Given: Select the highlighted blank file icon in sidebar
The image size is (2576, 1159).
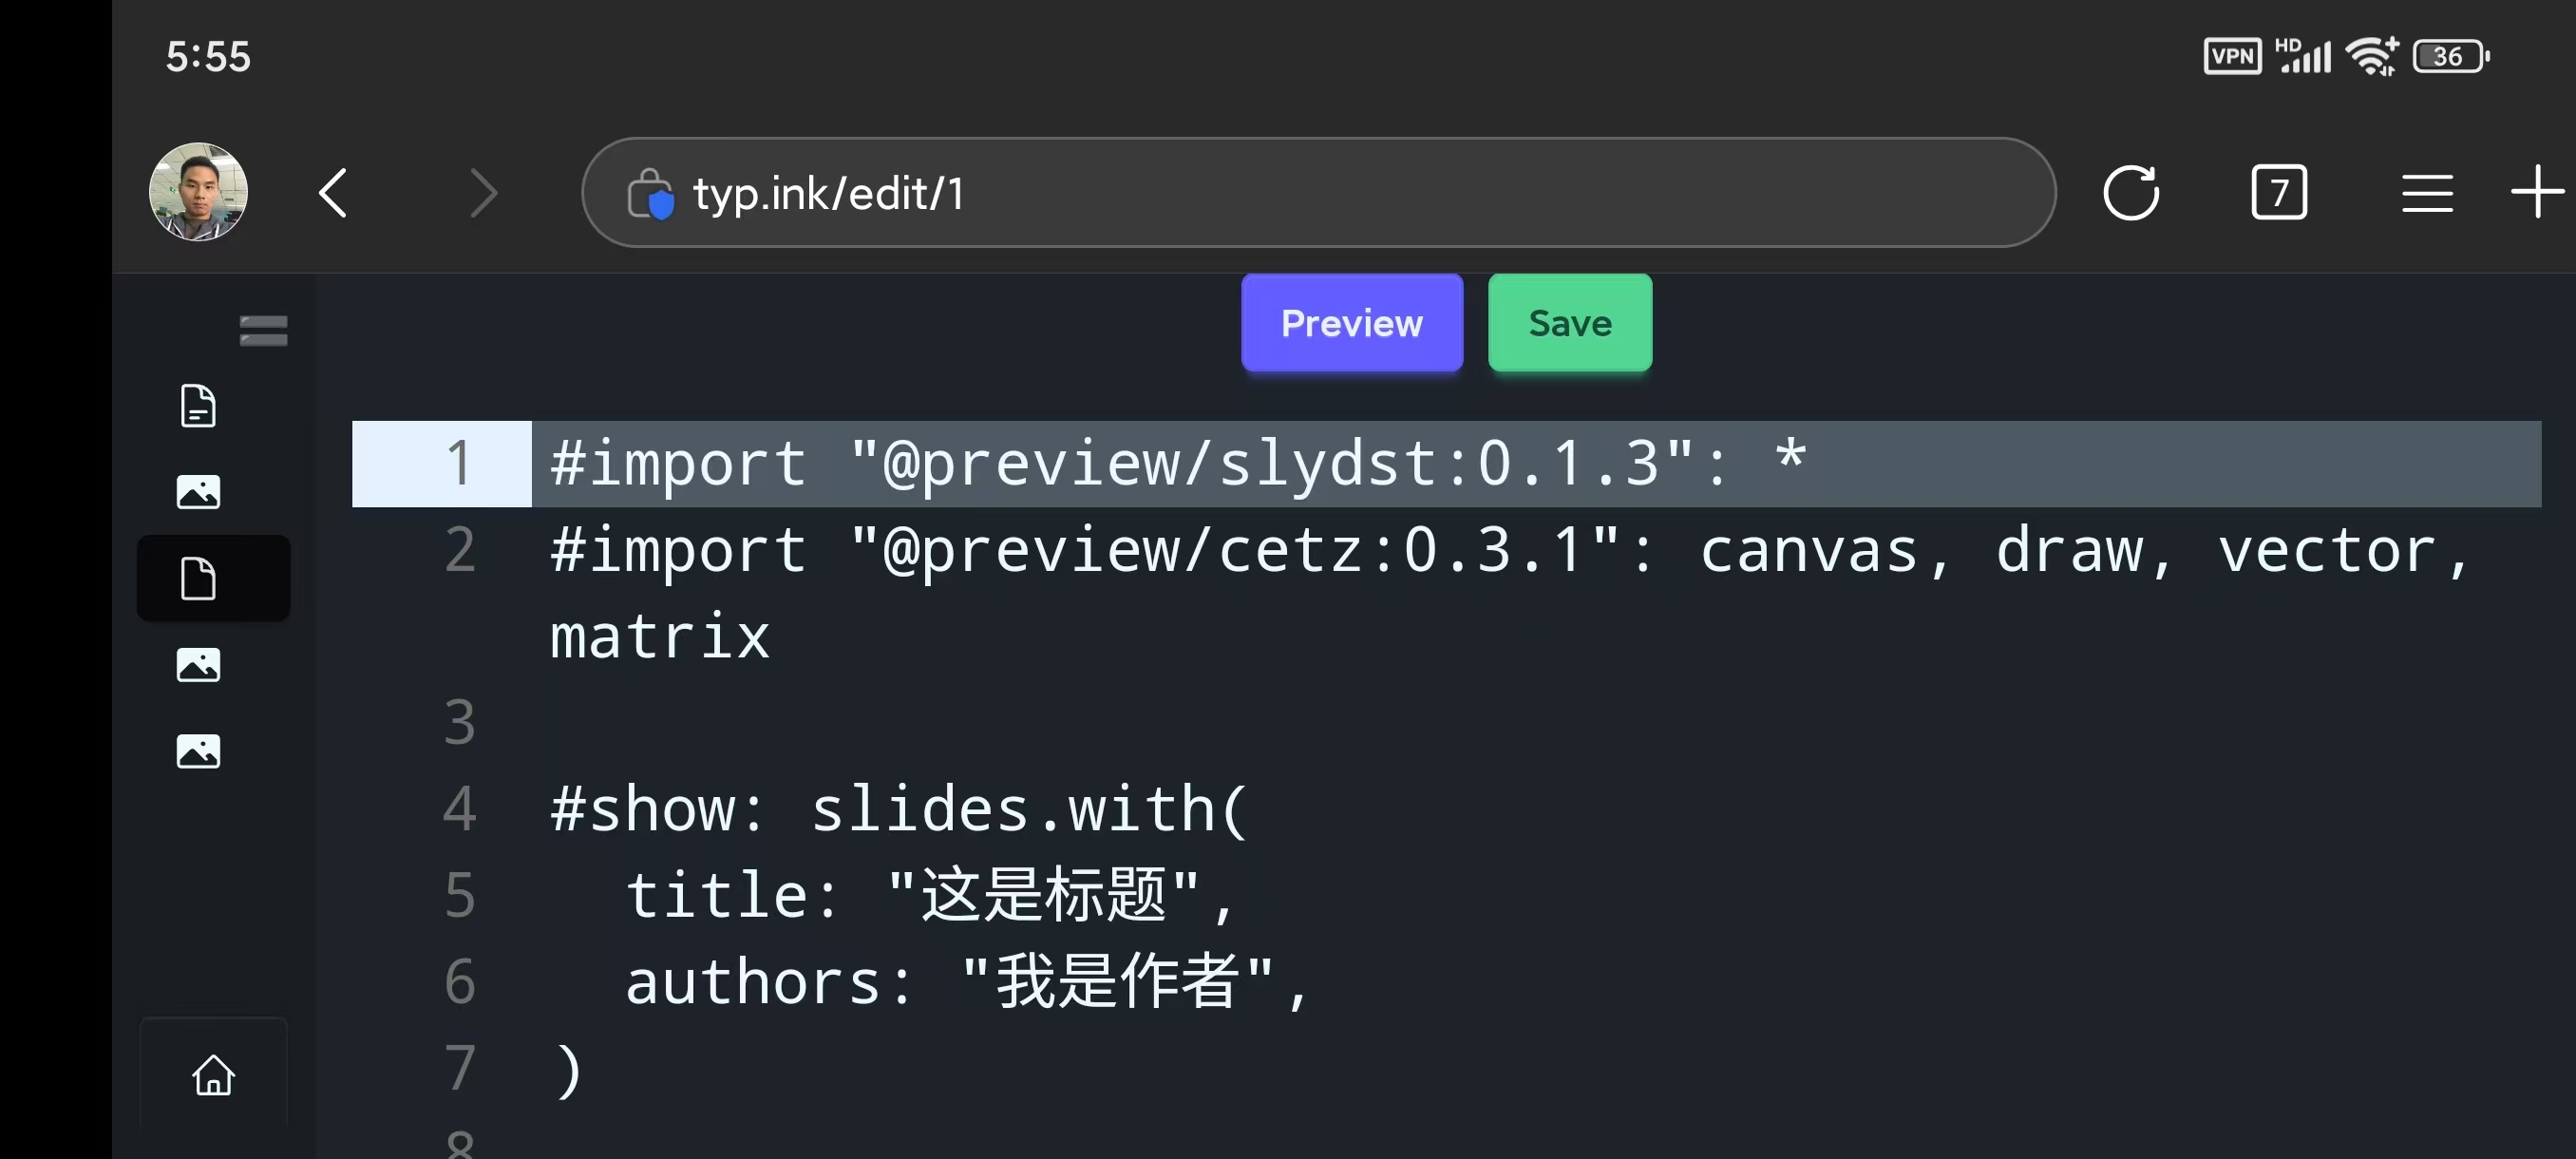Looking at the screenshot, I should pos(198,578).
